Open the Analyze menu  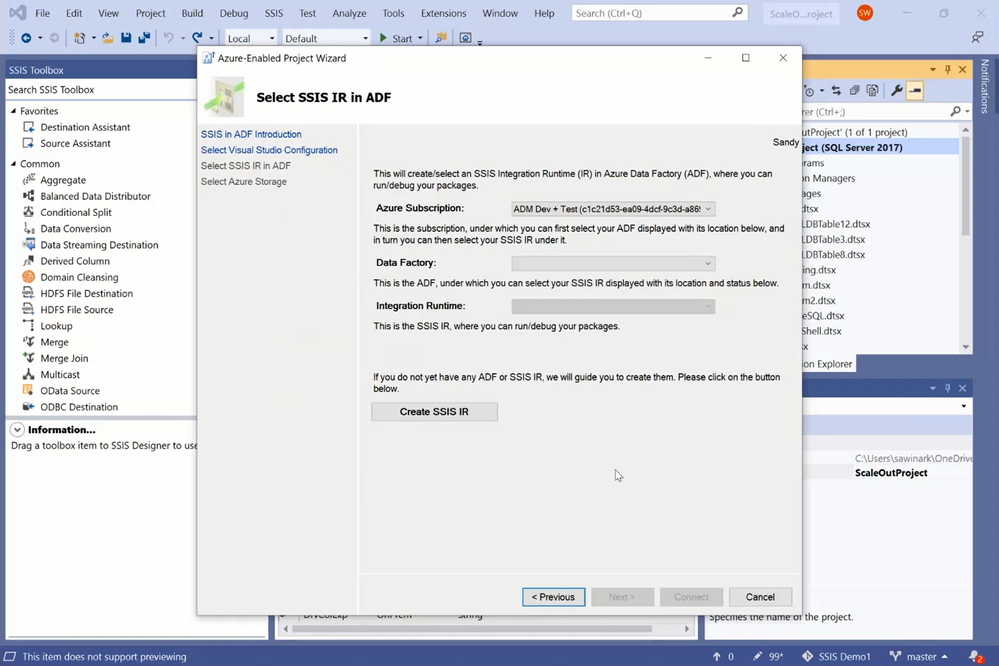click(x=349, y=13)
